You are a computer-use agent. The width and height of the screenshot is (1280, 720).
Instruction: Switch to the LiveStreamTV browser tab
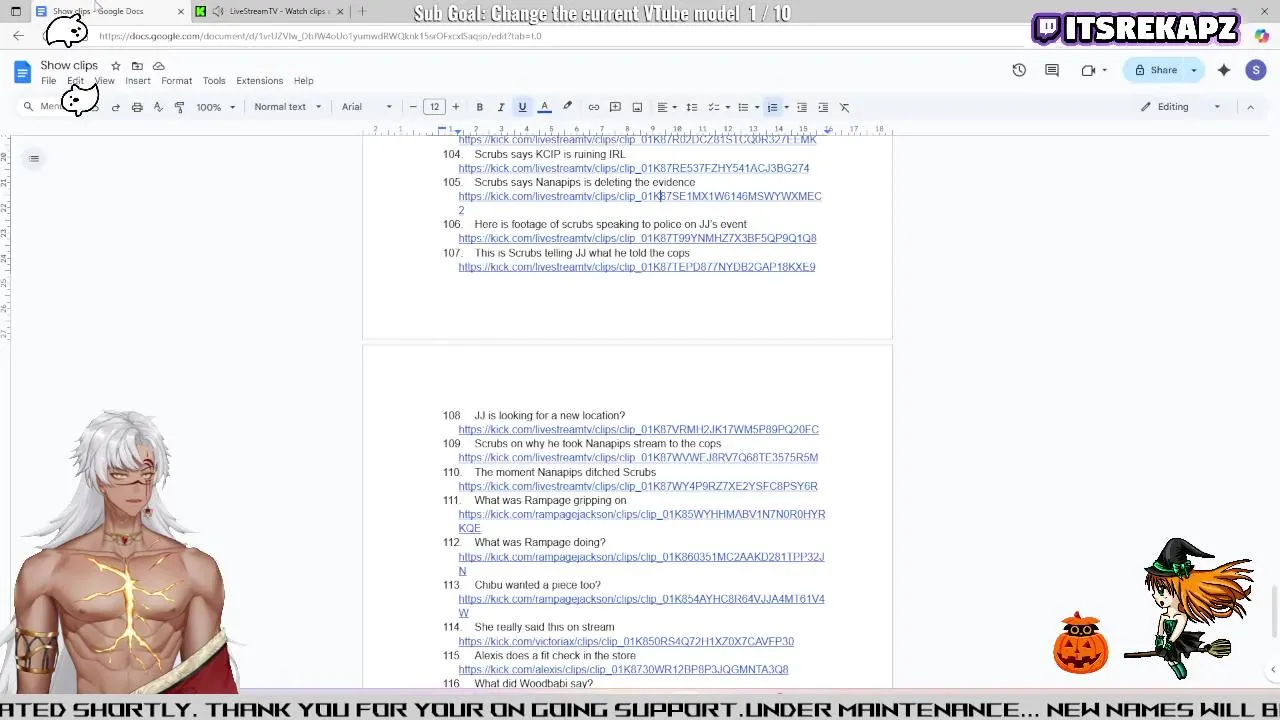(270, 11)
